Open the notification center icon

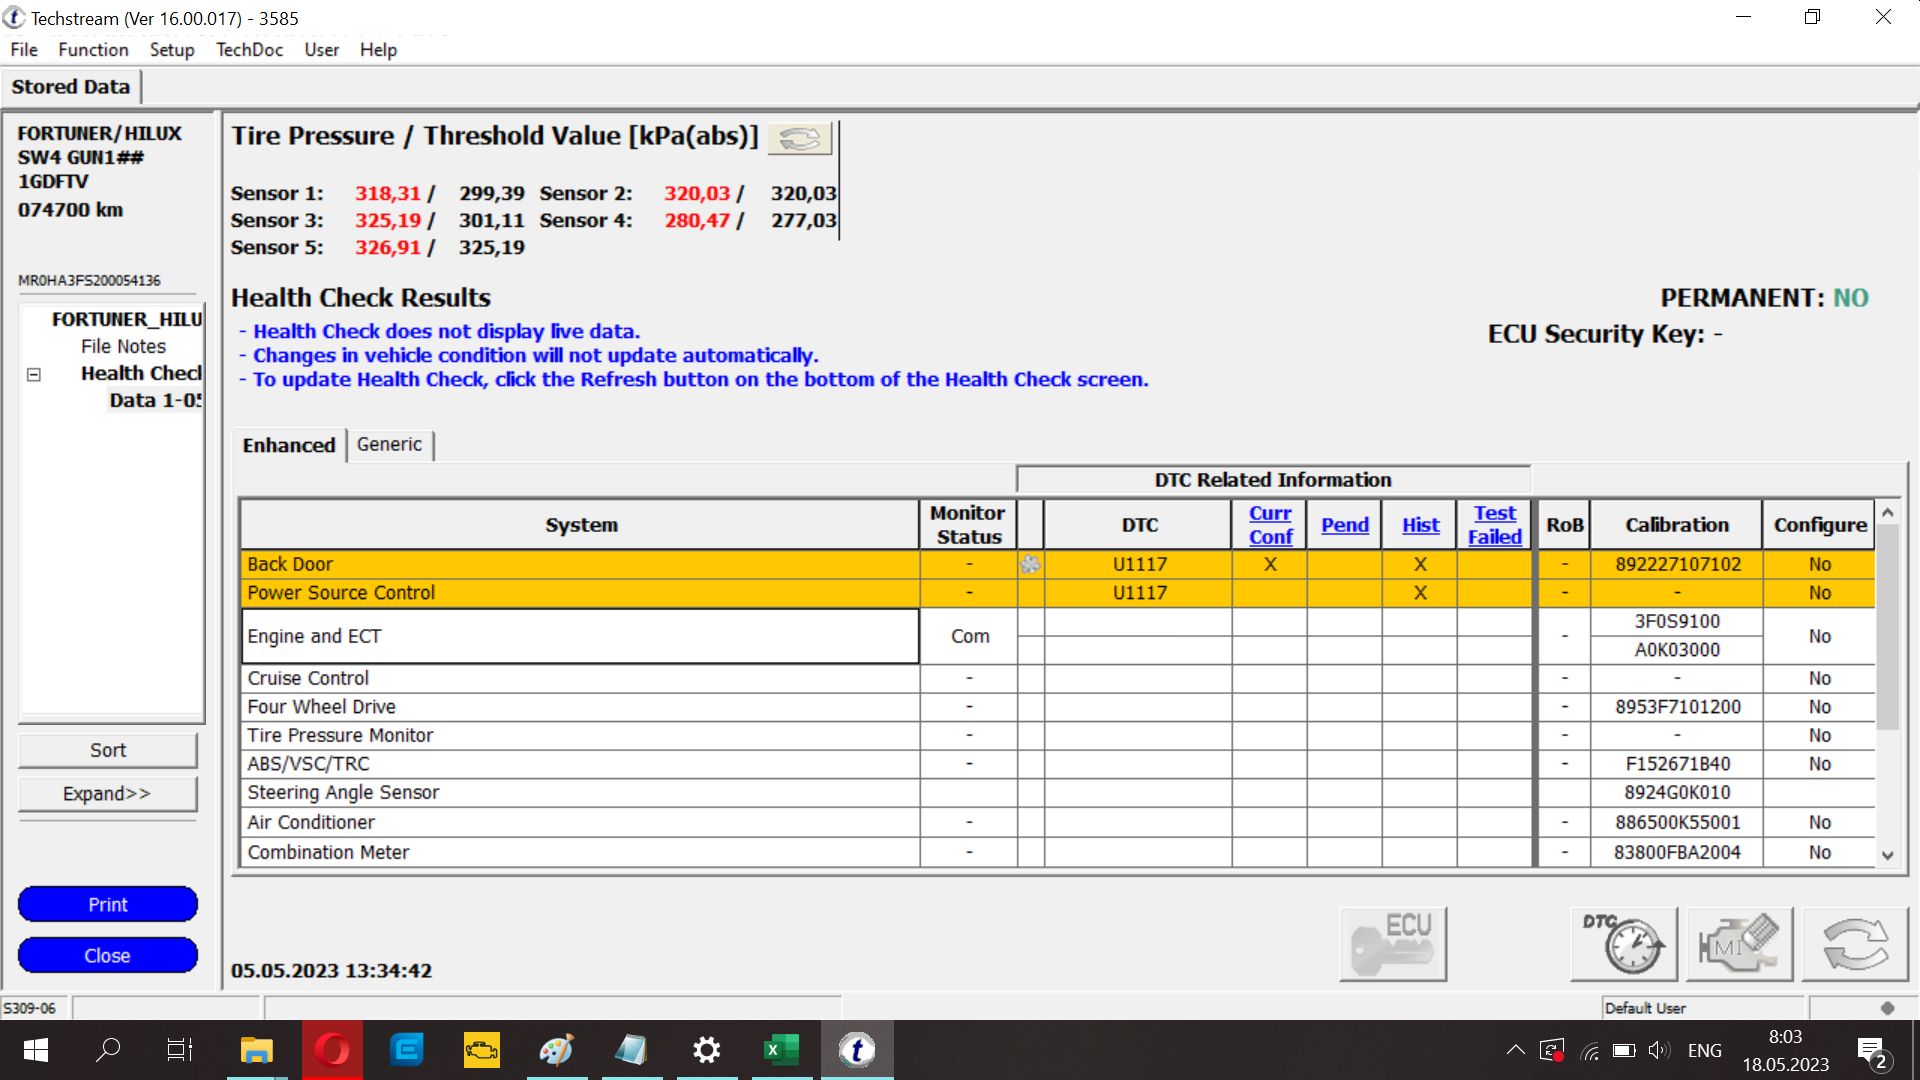point(1871,1051)
